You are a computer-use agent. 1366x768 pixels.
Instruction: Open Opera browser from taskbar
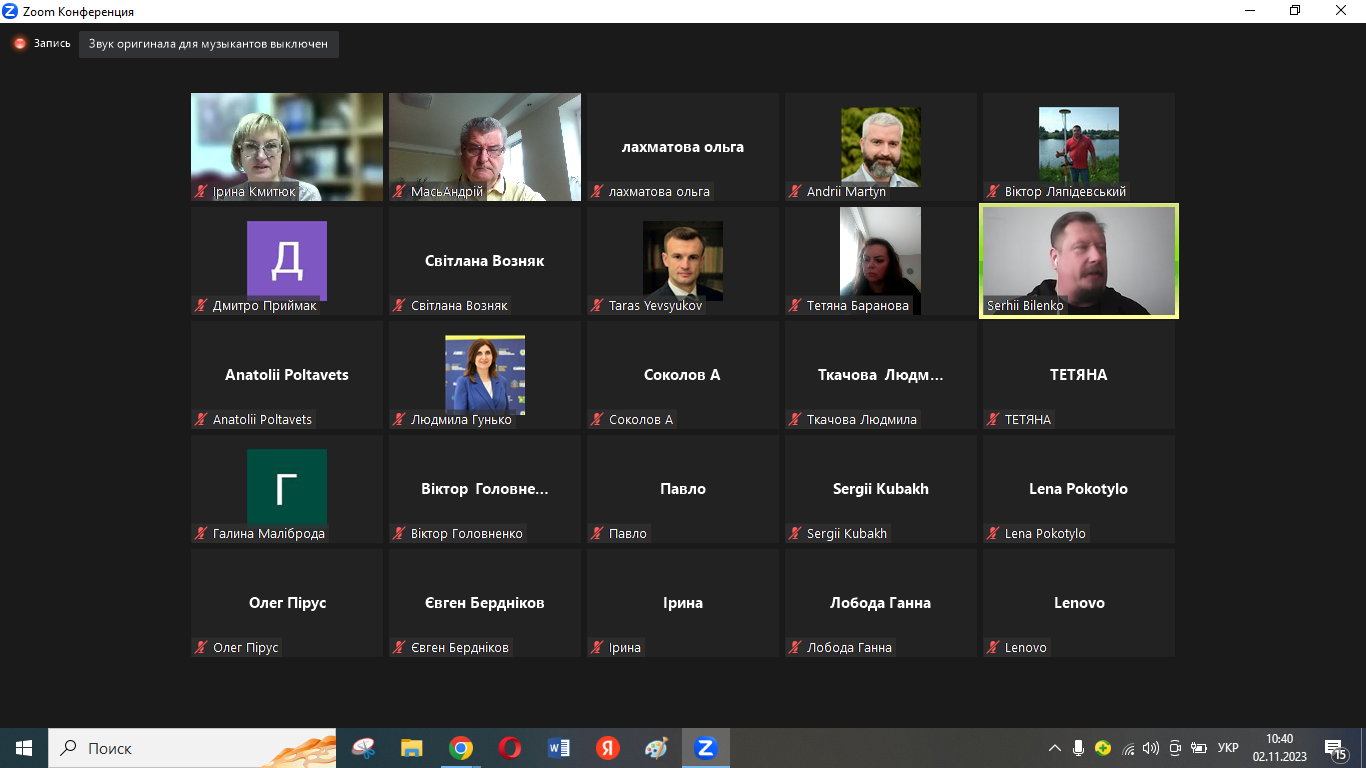[510, 748]
